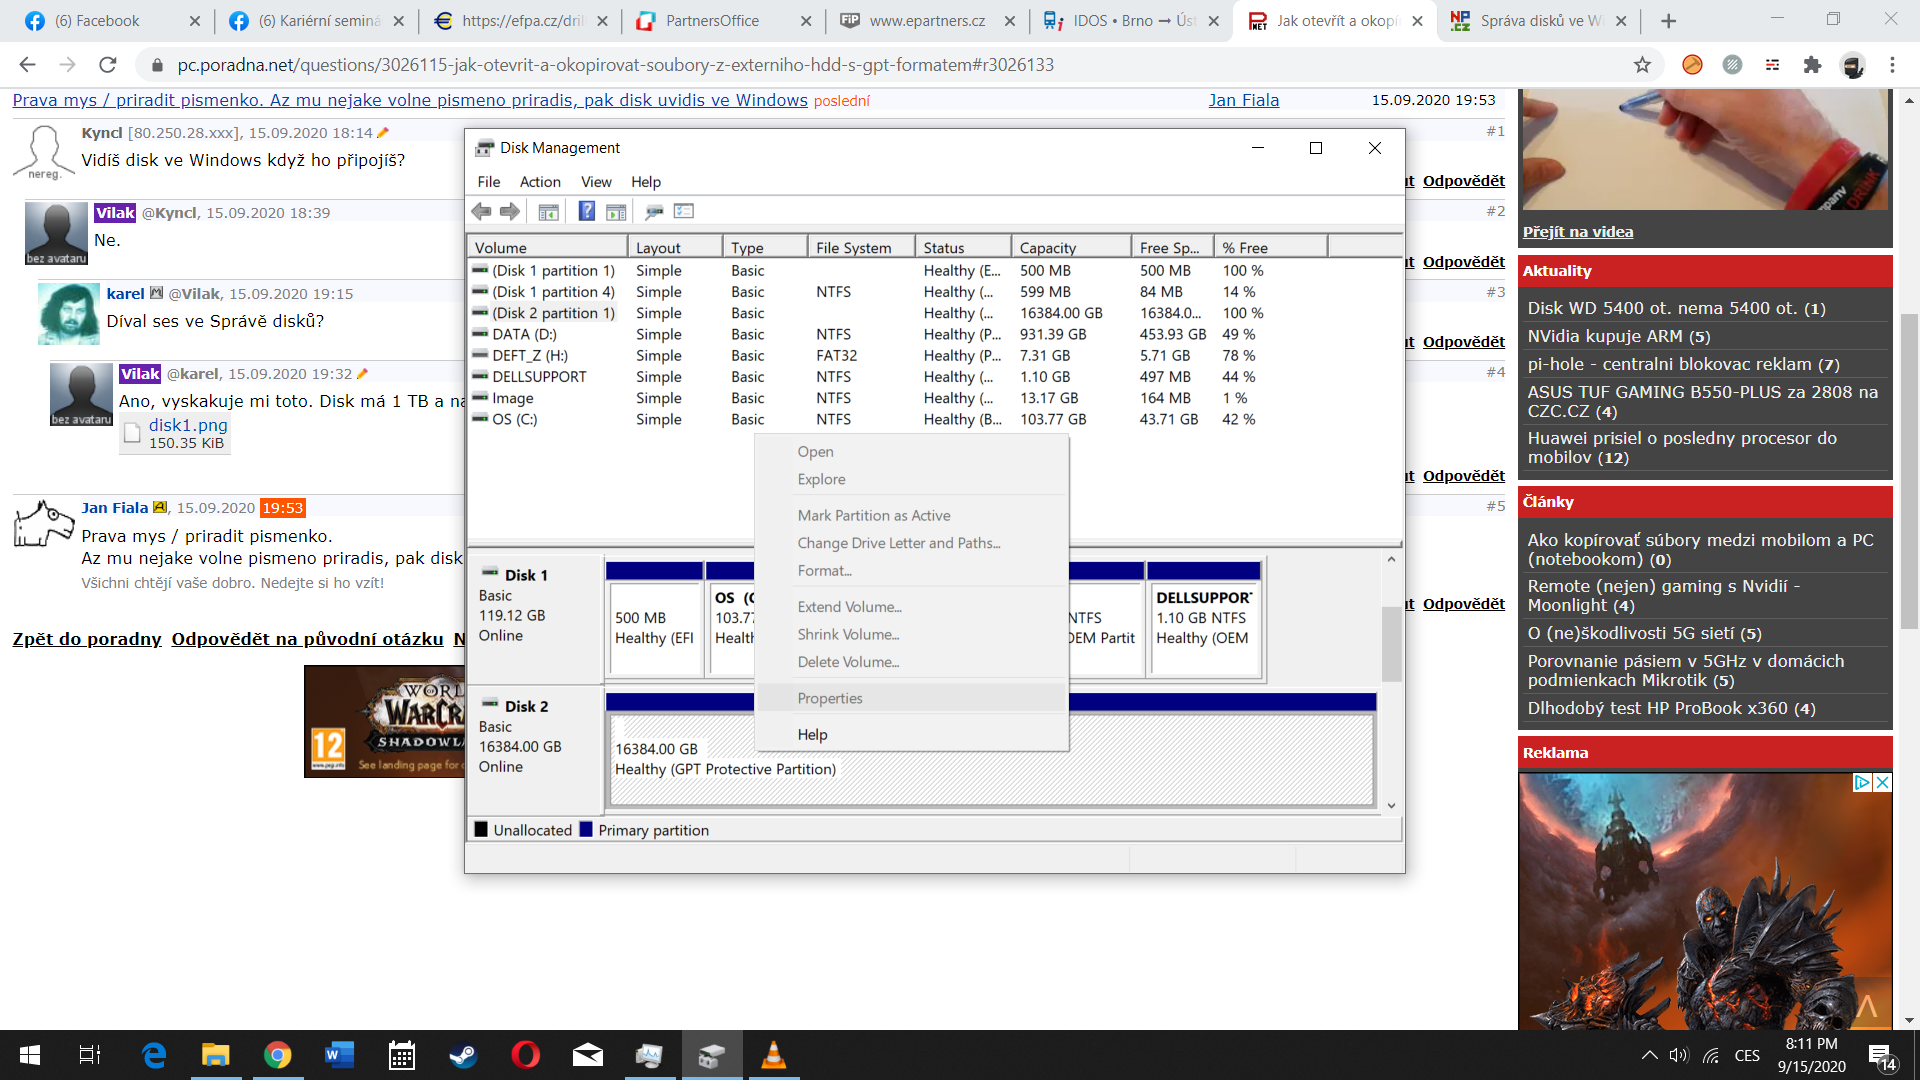Click the disk view scroll up arrow
Viewport: 1920px width, 1080px height.
[x=1391, y=560]
